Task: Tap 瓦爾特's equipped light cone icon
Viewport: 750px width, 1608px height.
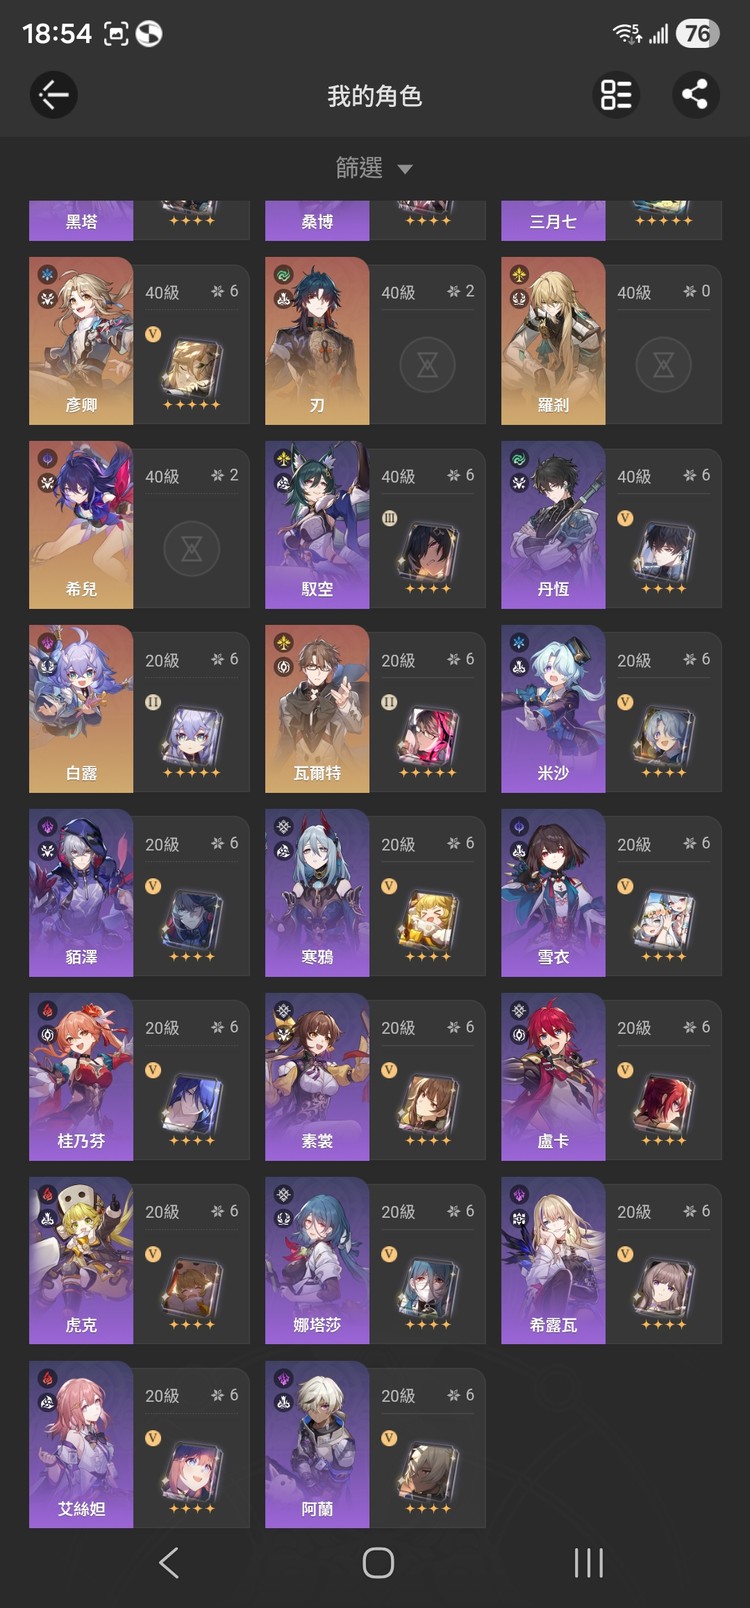Action: (x=428, y=735)
